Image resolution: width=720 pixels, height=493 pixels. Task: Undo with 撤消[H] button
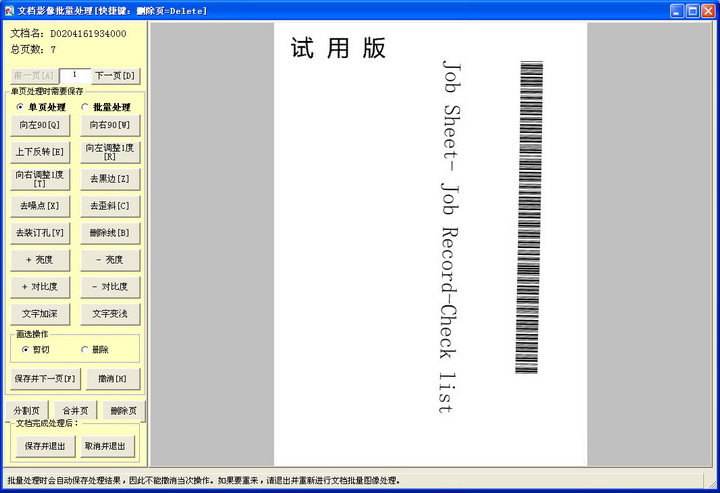tap(113, 379)
